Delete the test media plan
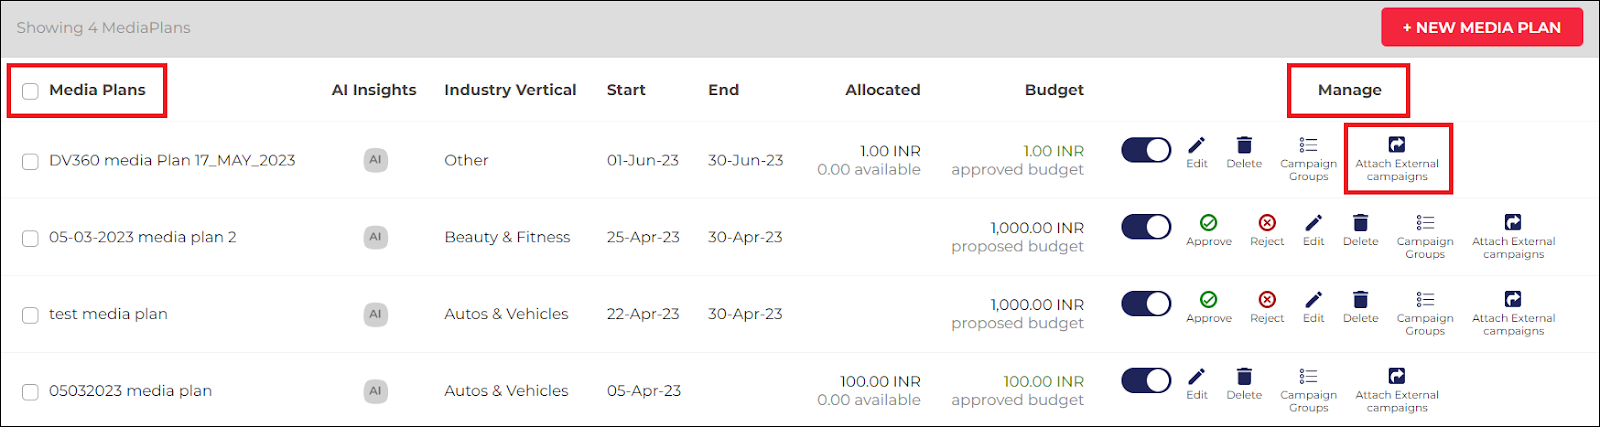This screenshot has width=1600, height=427. click(x=1360, y=307)
